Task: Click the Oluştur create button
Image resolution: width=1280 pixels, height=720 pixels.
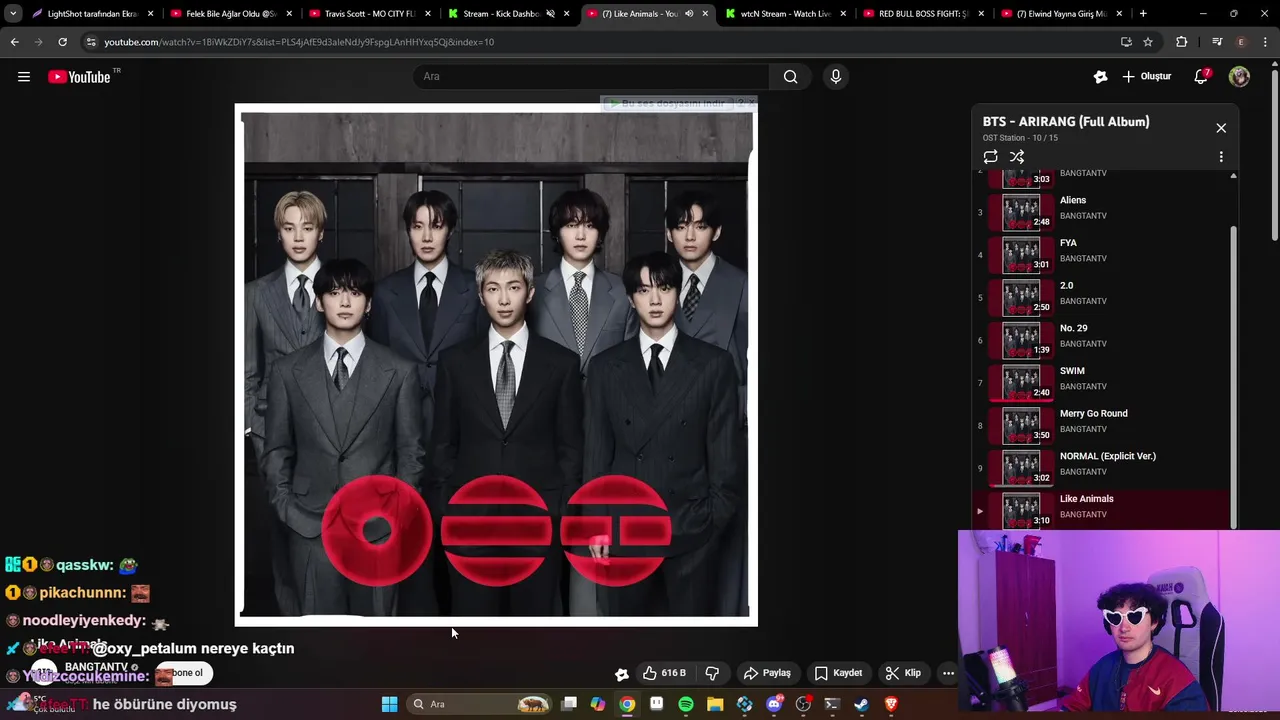Action: pyautogui.click(x=1146, y=76)
